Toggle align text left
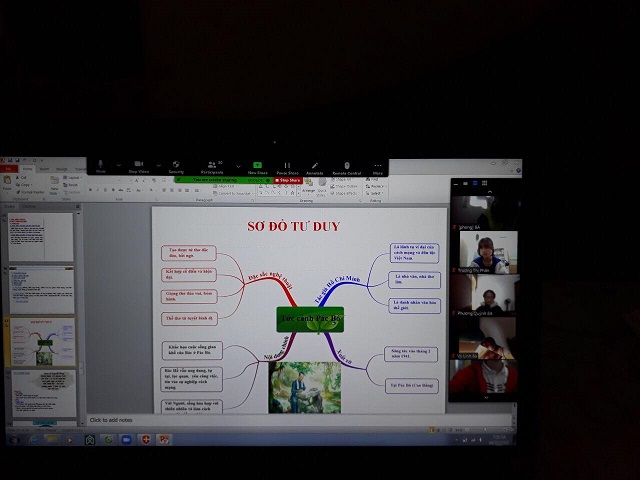Screen dimensions: 640x480 coord(164,190)
